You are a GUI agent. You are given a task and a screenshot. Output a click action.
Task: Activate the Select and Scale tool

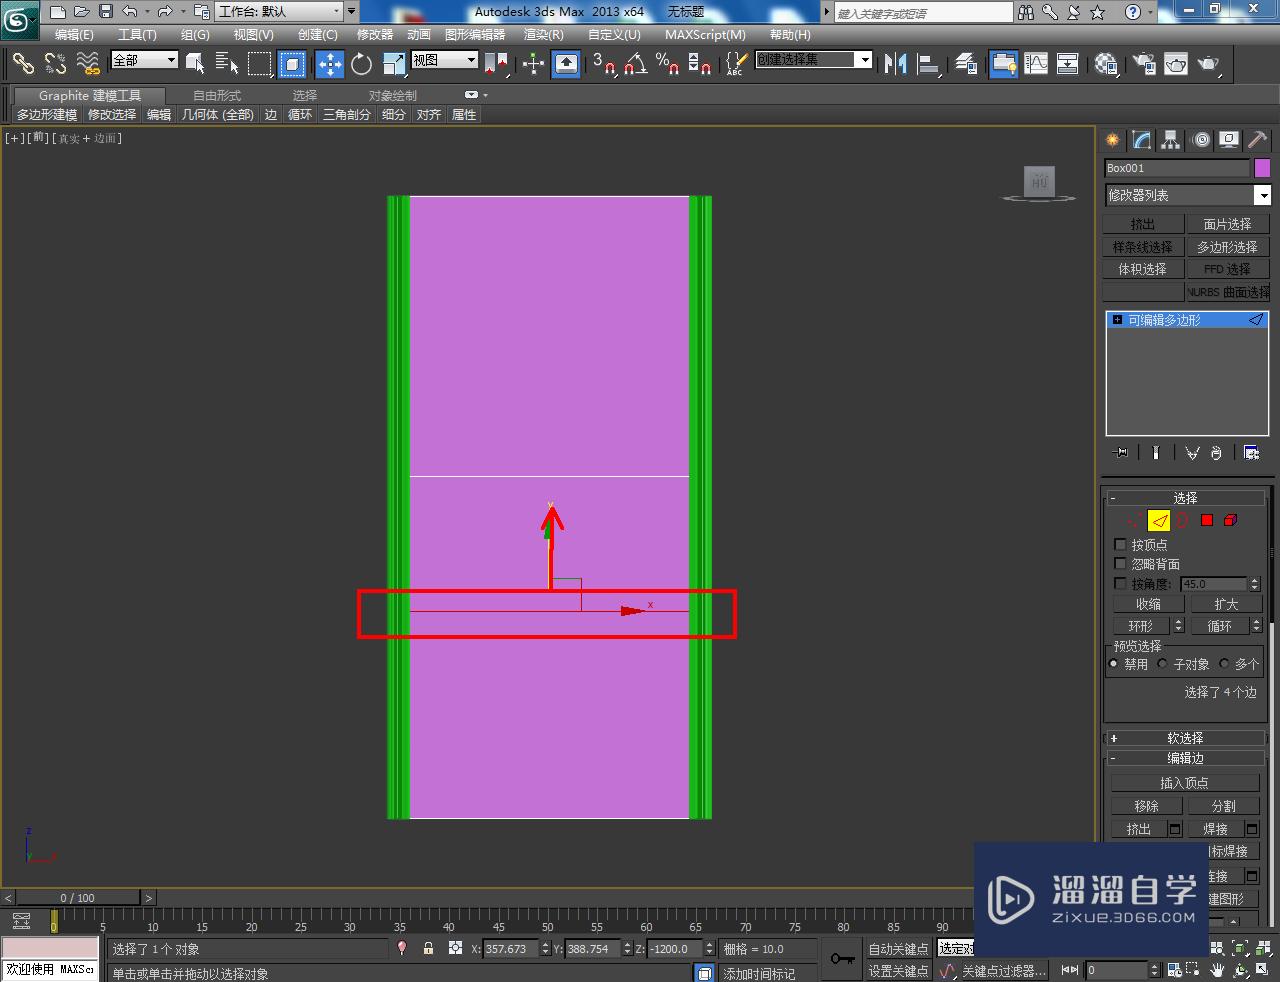tap(394, 64)
